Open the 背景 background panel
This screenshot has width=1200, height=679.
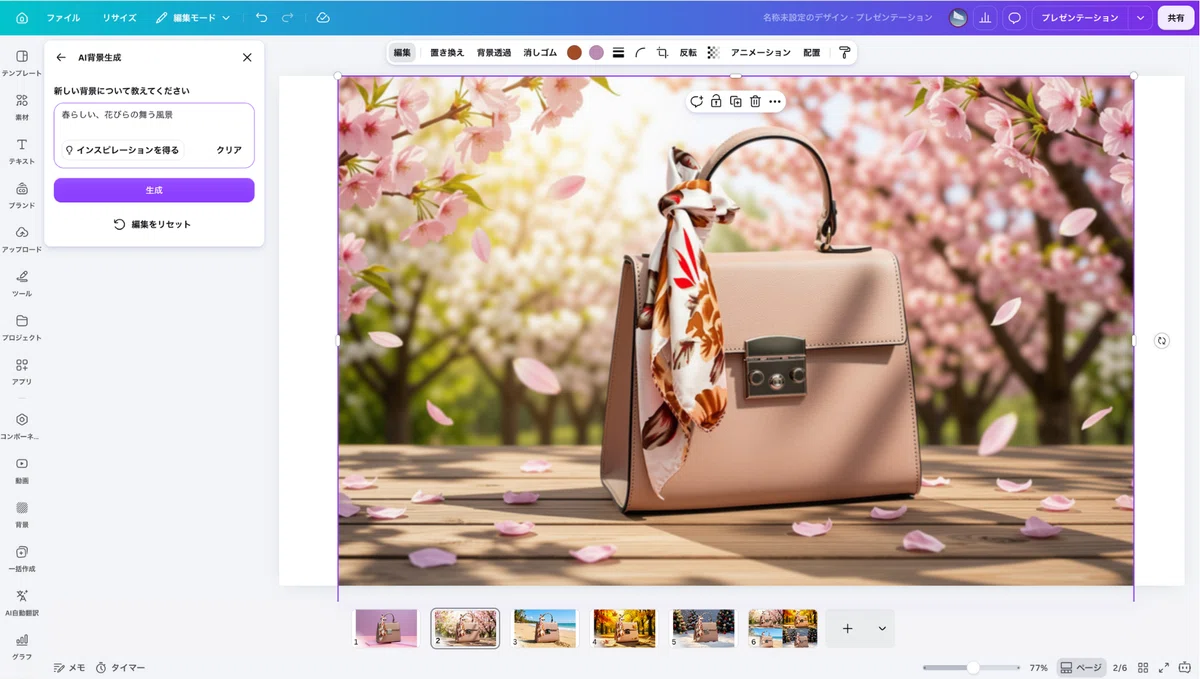[22, 514]
